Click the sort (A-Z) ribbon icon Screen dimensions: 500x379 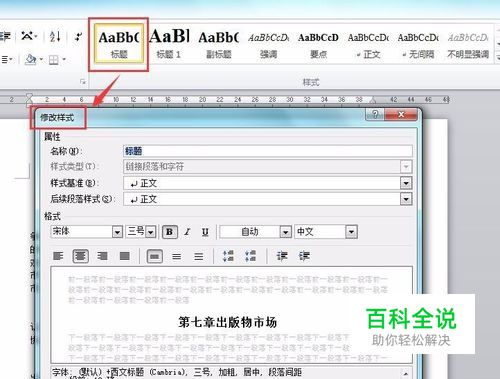55,36
